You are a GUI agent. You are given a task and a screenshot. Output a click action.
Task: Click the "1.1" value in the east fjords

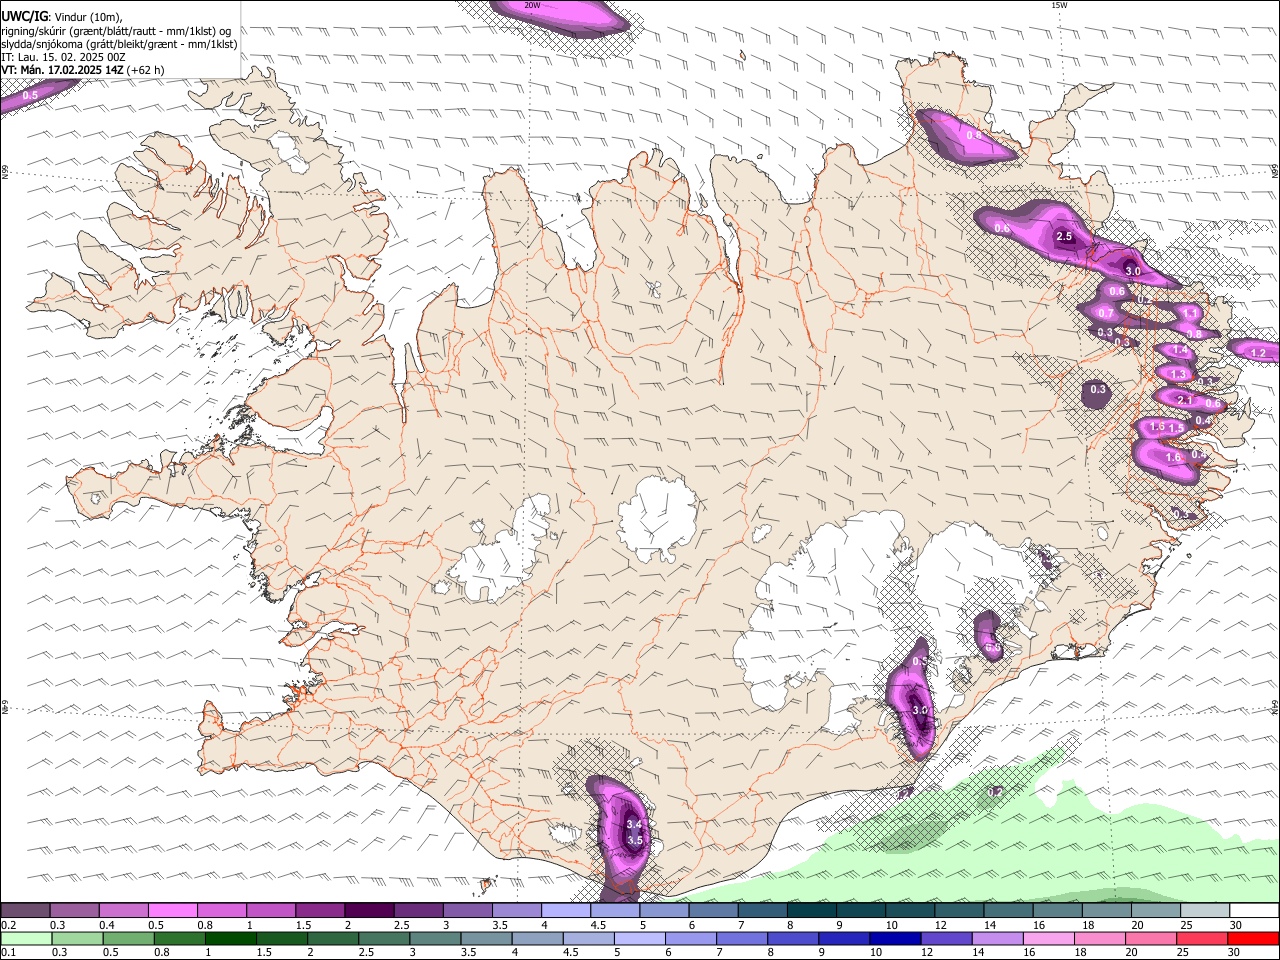(1190, 314)
